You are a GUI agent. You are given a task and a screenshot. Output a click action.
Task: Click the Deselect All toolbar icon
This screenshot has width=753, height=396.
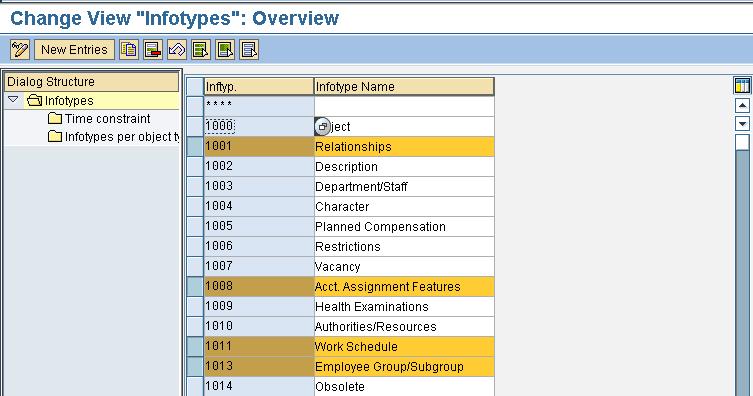pyautogui.click(x=249, y=49)
